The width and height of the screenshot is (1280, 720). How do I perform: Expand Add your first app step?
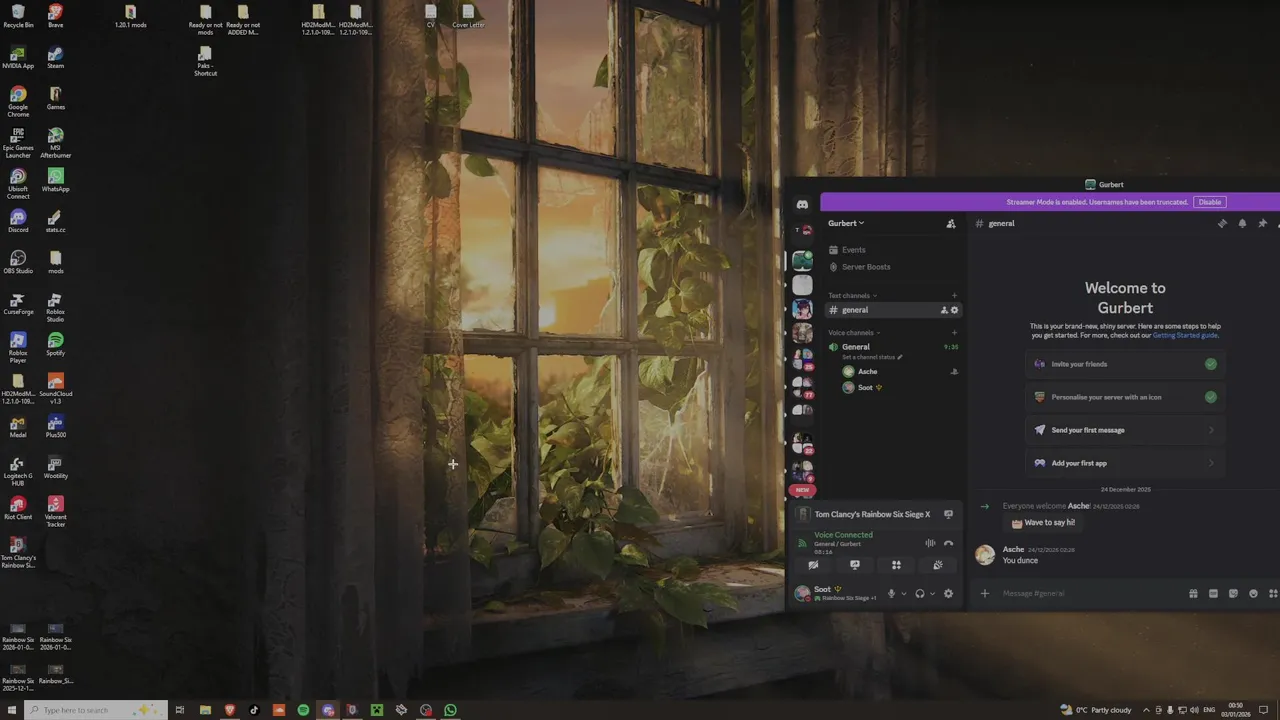(x=1125, y=463)
